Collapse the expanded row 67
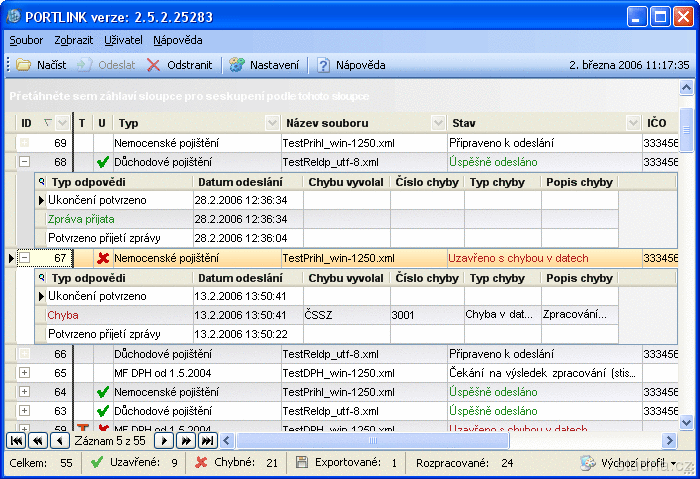700x479 pixels. [x=25, y=258]
